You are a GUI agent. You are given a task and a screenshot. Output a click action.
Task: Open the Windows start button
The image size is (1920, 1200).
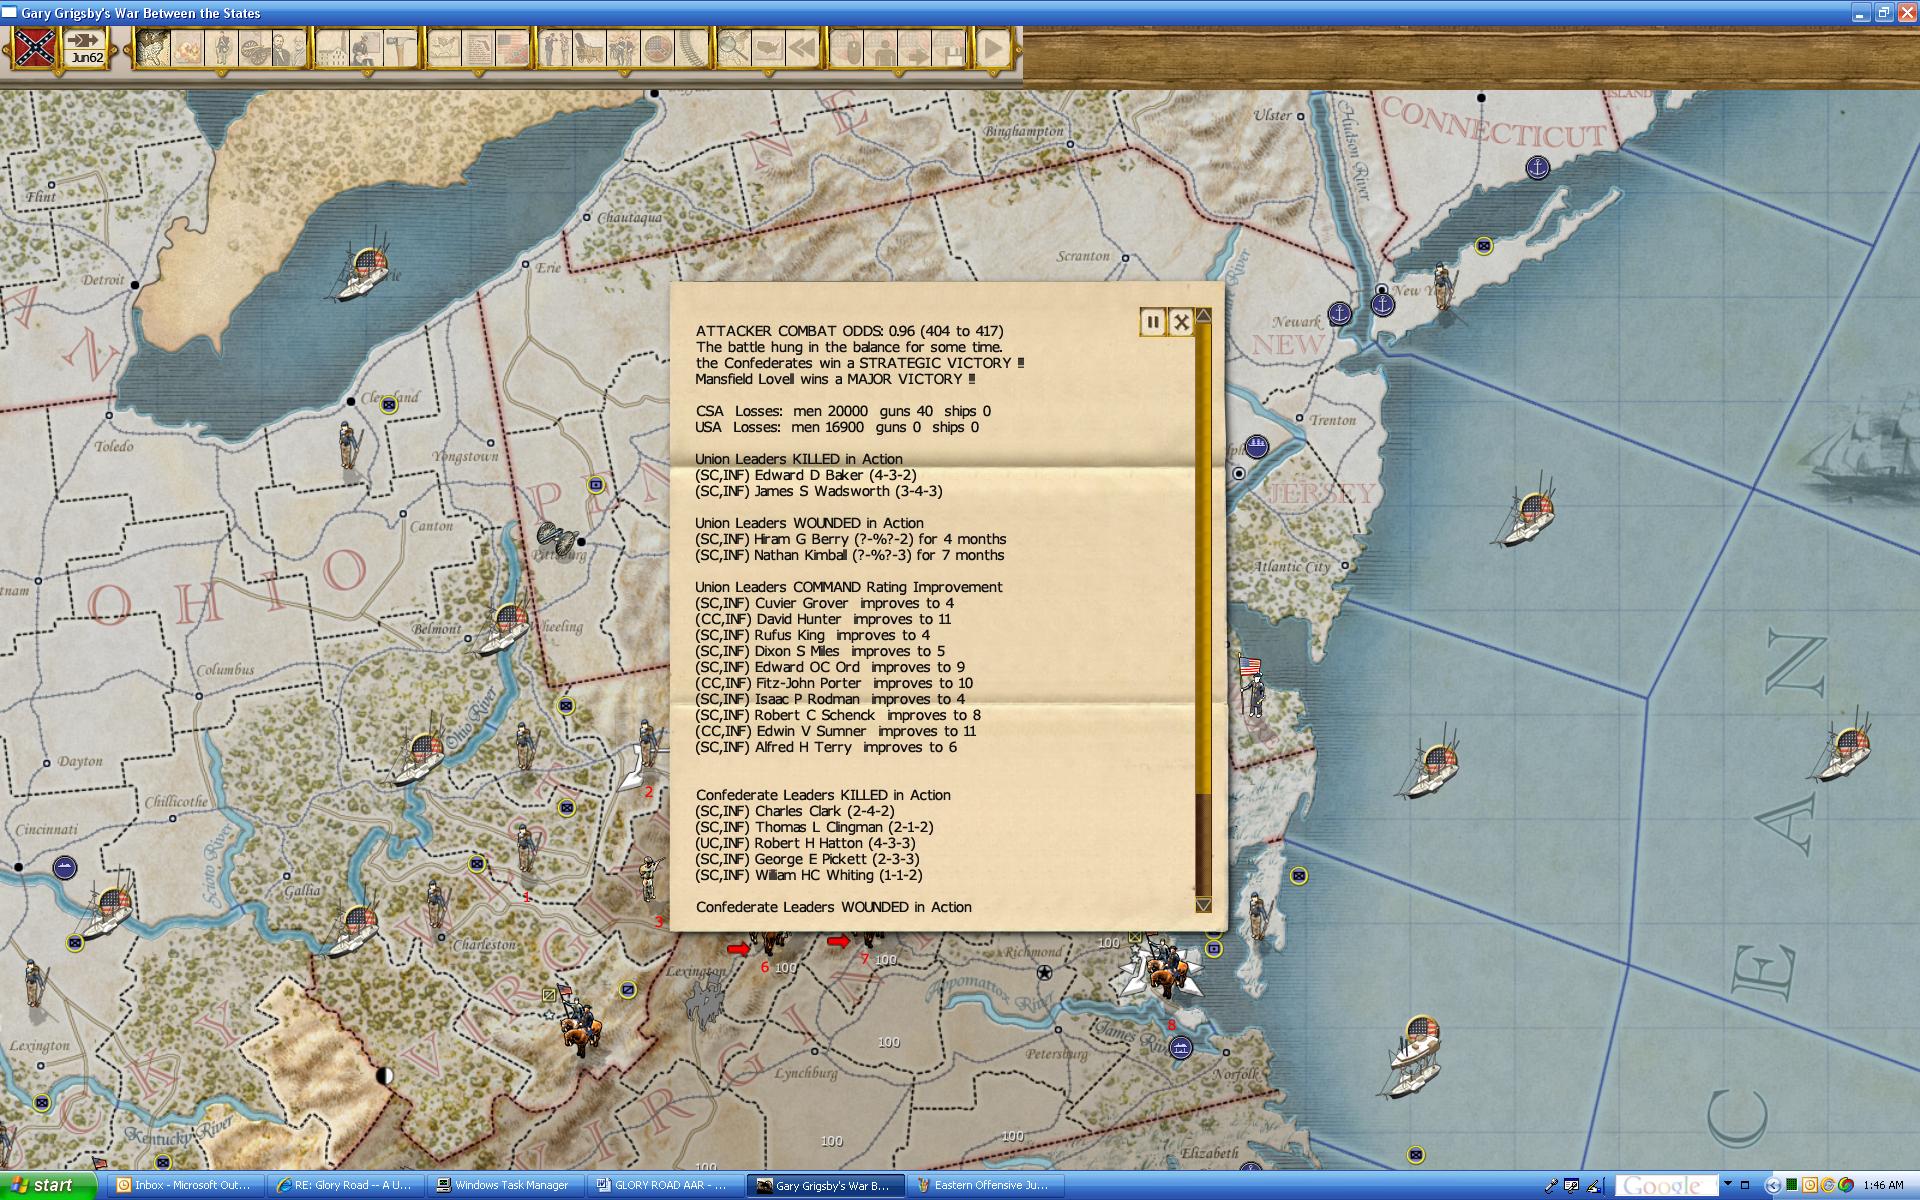tap(49, 1185)
